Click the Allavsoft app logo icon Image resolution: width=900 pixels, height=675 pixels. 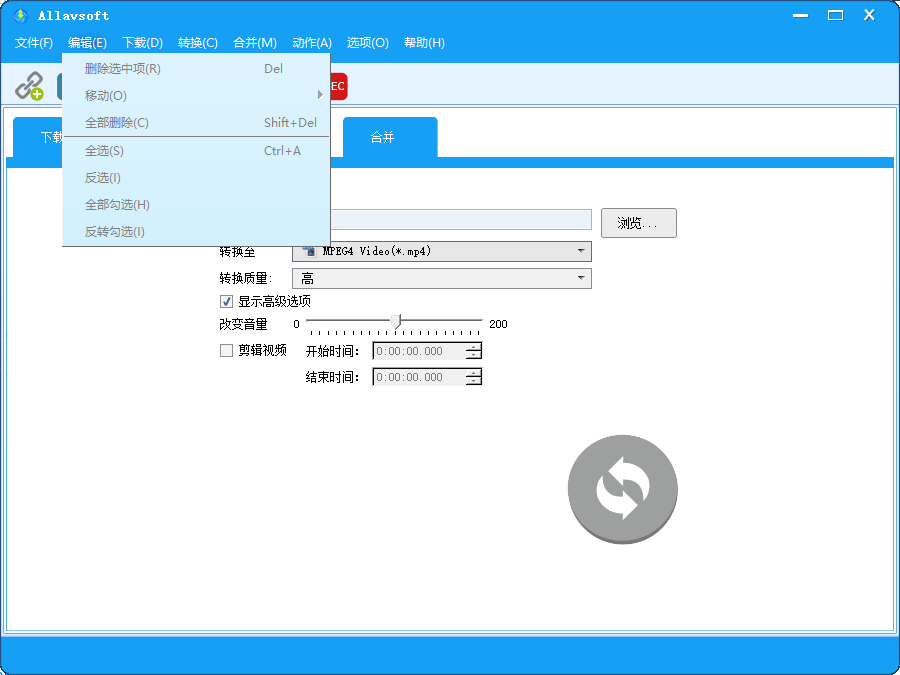click(x=21, y=15)
